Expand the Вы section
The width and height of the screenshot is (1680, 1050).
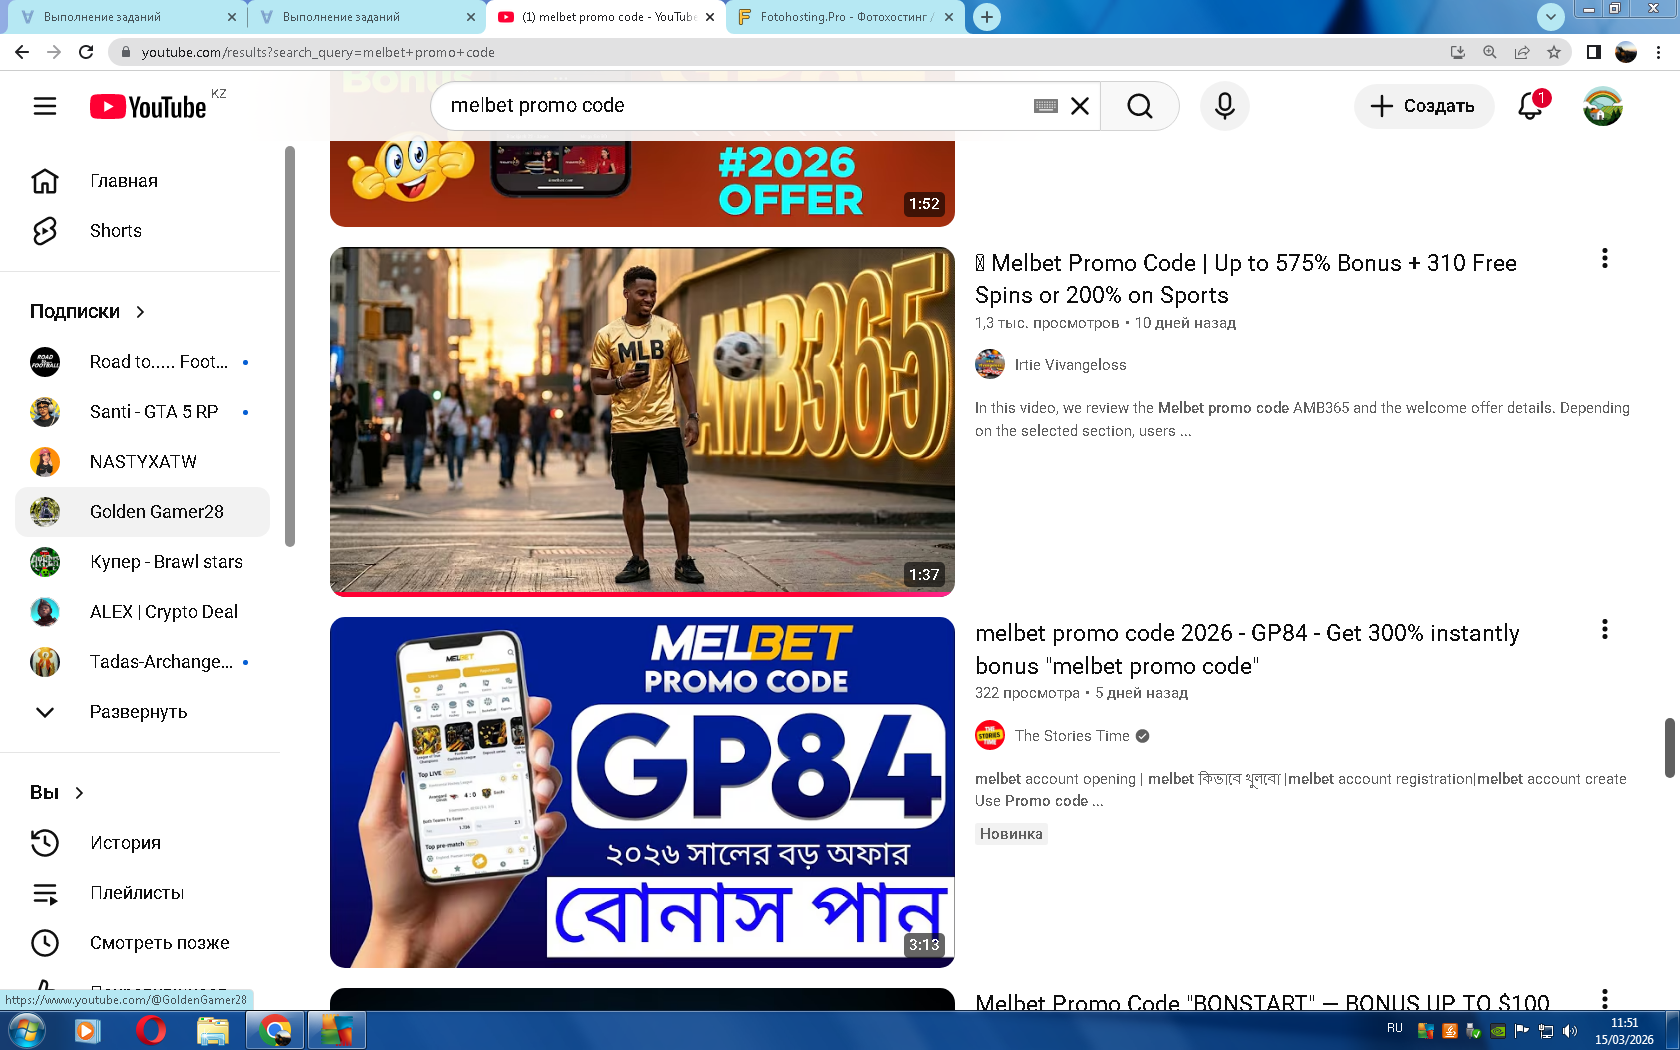tap(57, 793)
